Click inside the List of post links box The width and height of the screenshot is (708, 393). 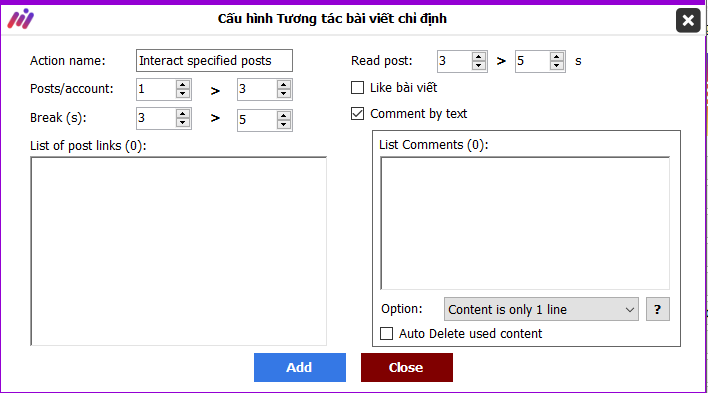(x=178, y=251)
